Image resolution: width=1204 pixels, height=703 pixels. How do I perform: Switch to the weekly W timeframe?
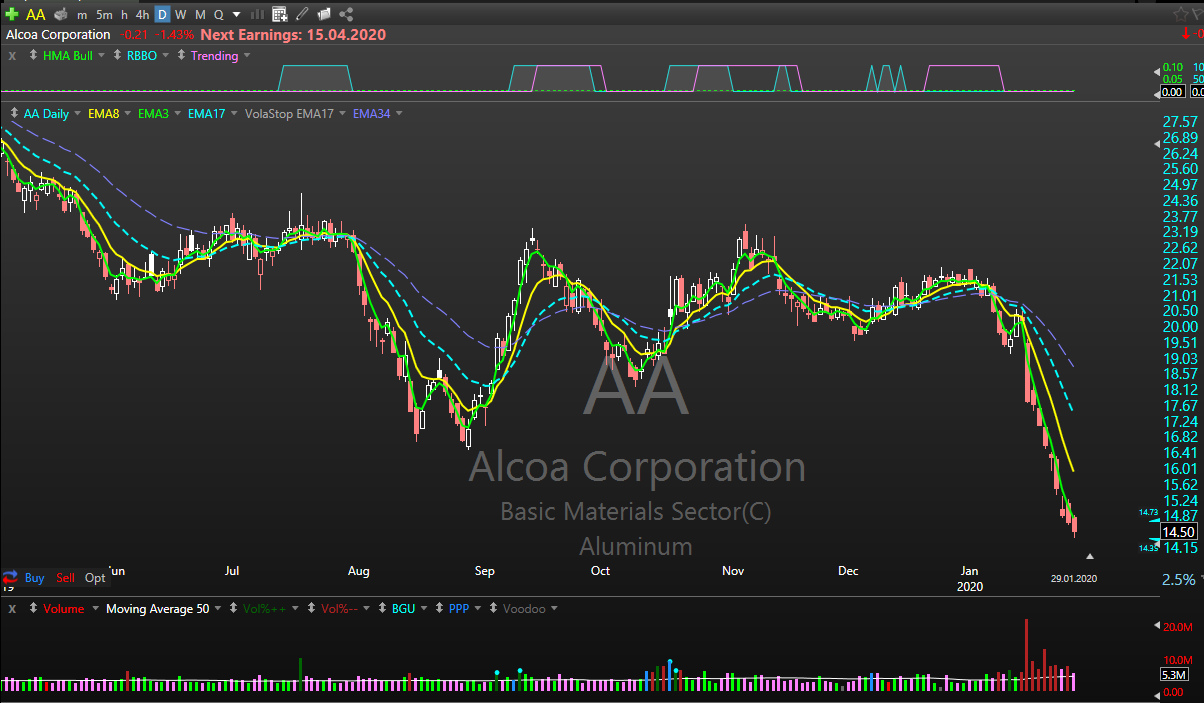click(x=180, y=14)
